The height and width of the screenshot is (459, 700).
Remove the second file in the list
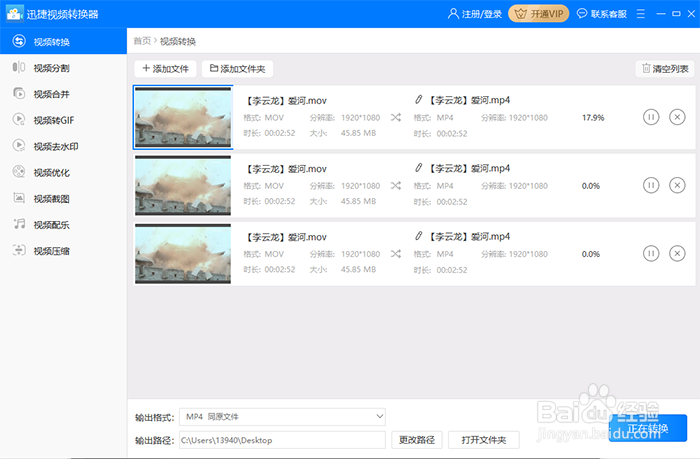(x=677, y=185)
